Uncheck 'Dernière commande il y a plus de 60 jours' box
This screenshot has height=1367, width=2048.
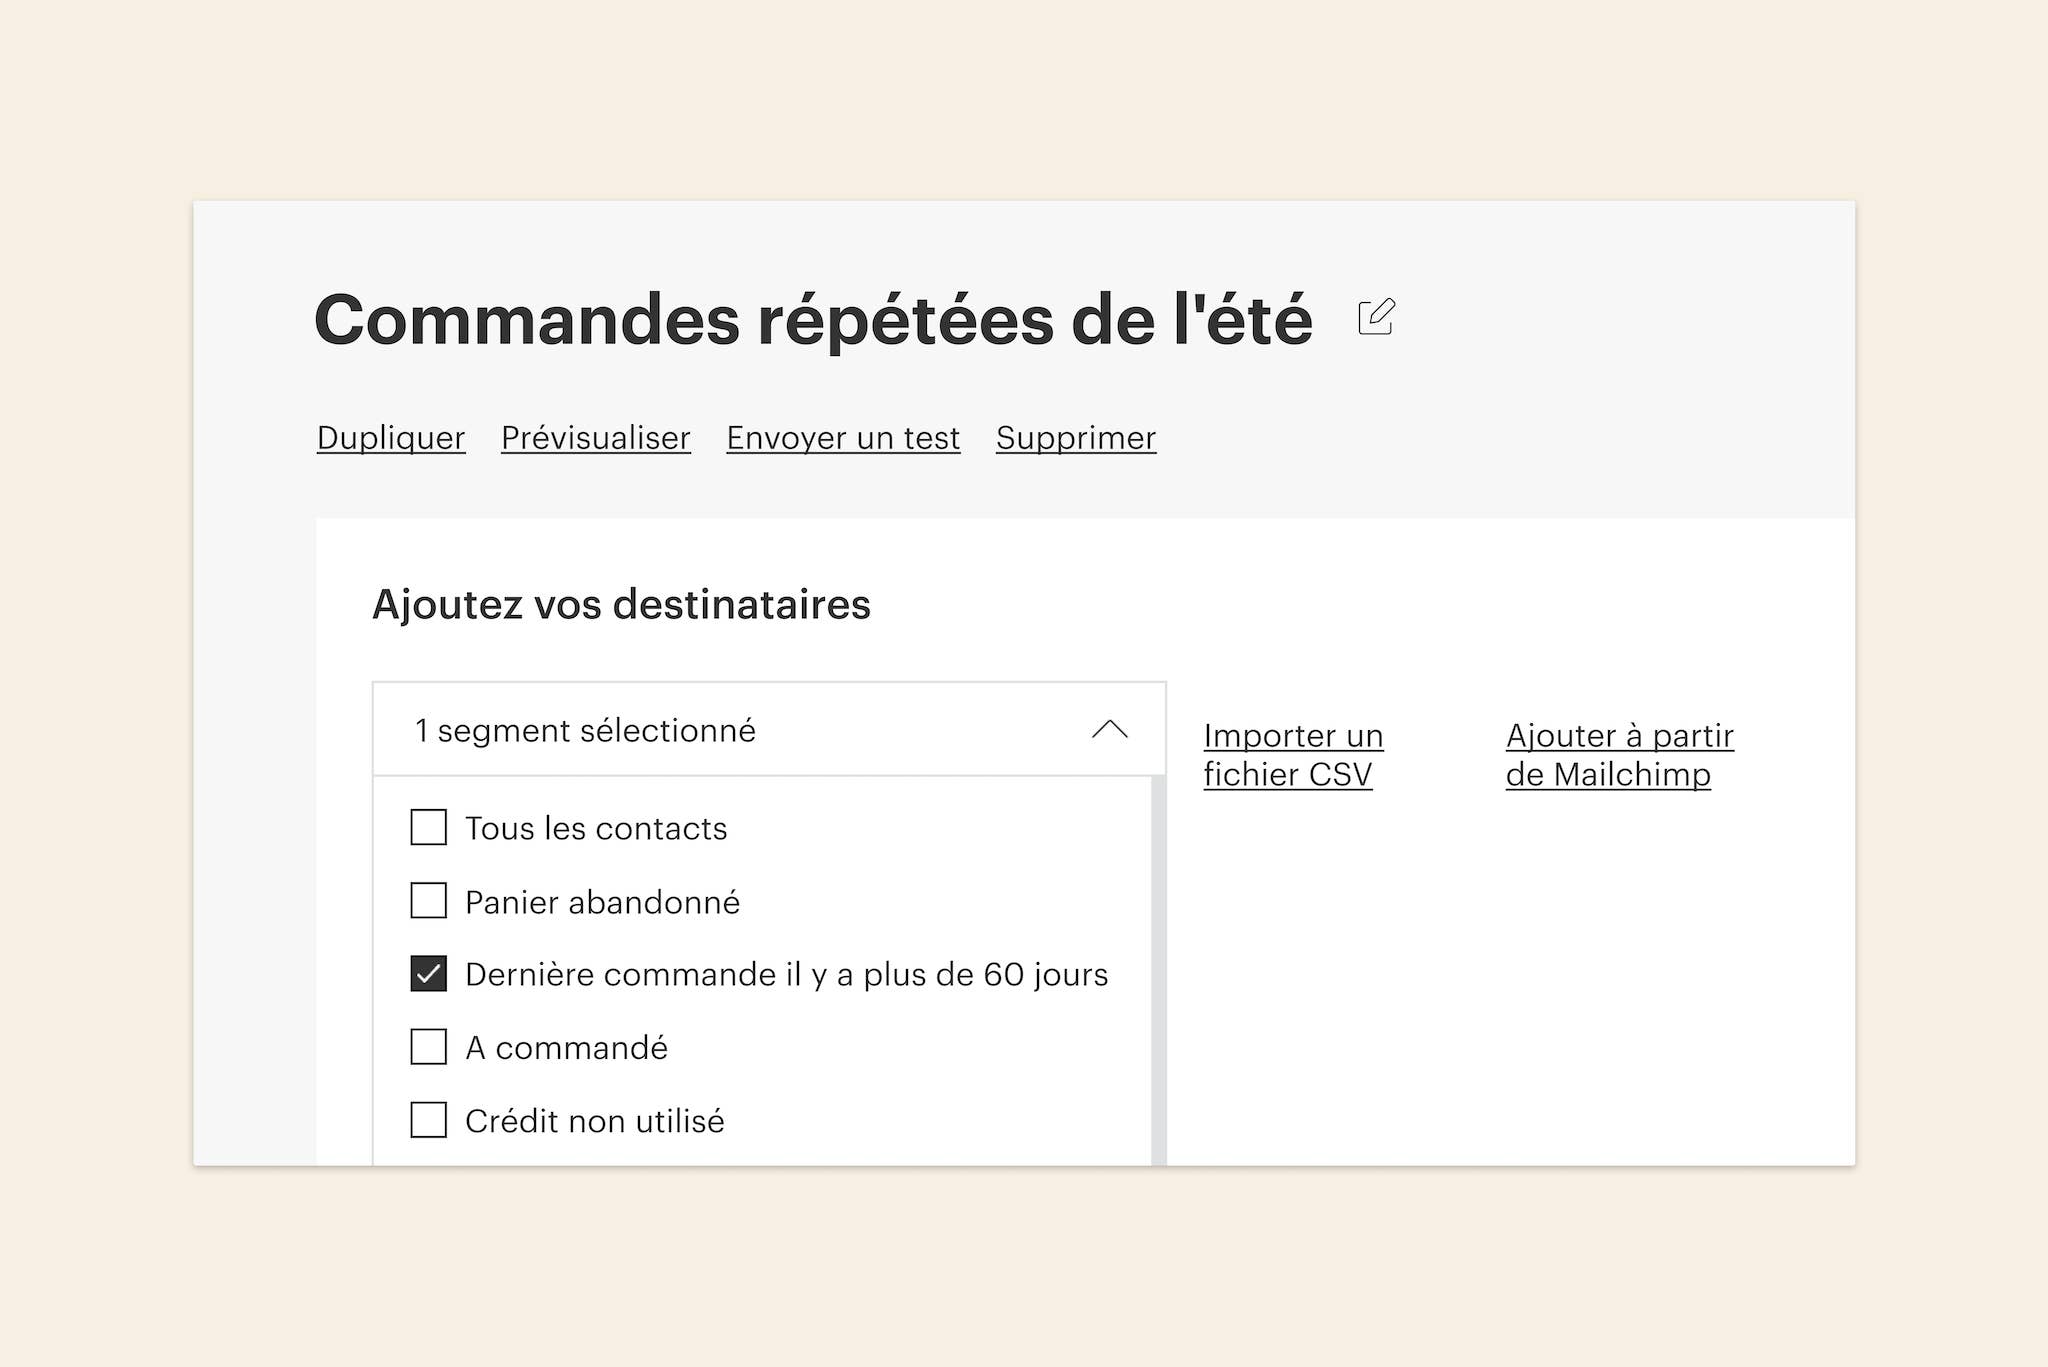[x=429, y=974]
